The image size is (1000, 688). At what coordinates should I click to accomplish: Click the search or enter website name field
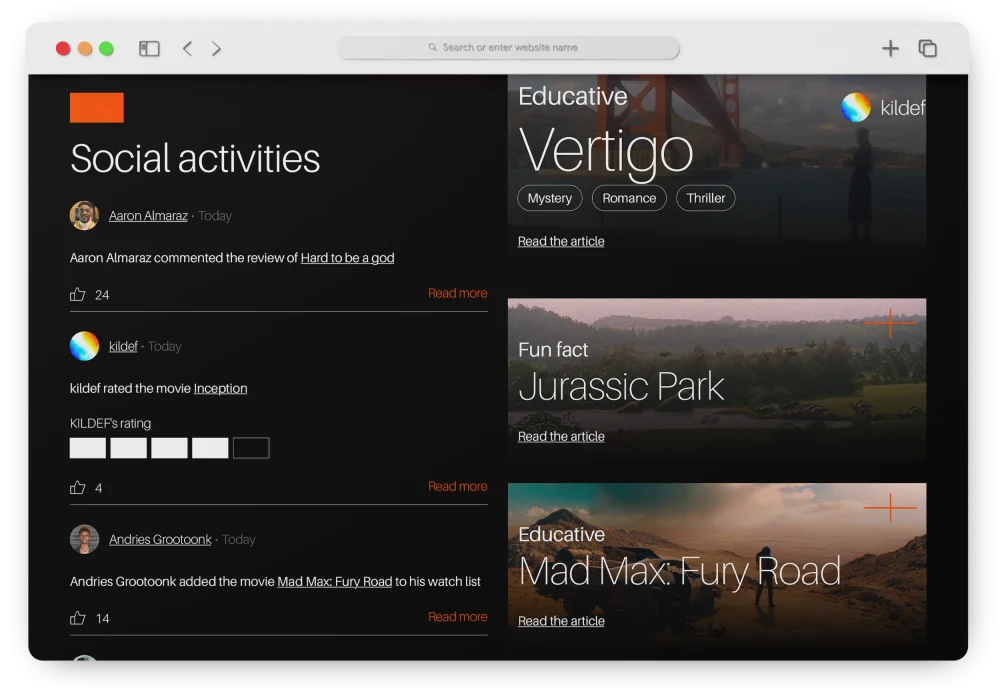pos(508,47)
